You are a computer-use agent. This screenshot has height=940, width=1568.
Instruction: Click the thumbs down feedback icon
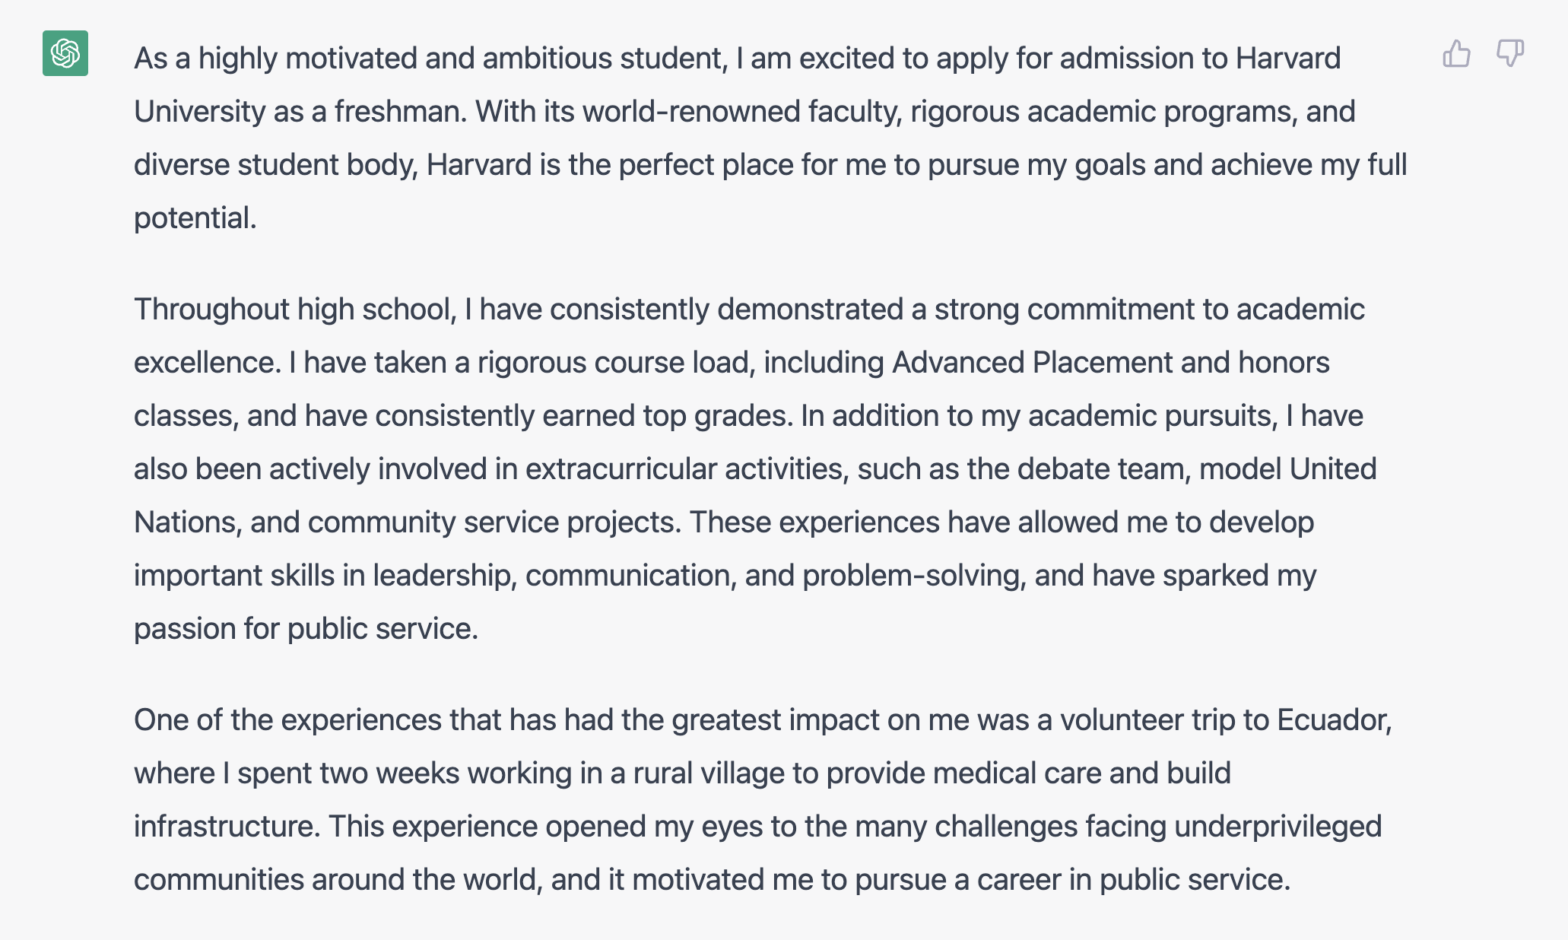[x=1510, y=54]
